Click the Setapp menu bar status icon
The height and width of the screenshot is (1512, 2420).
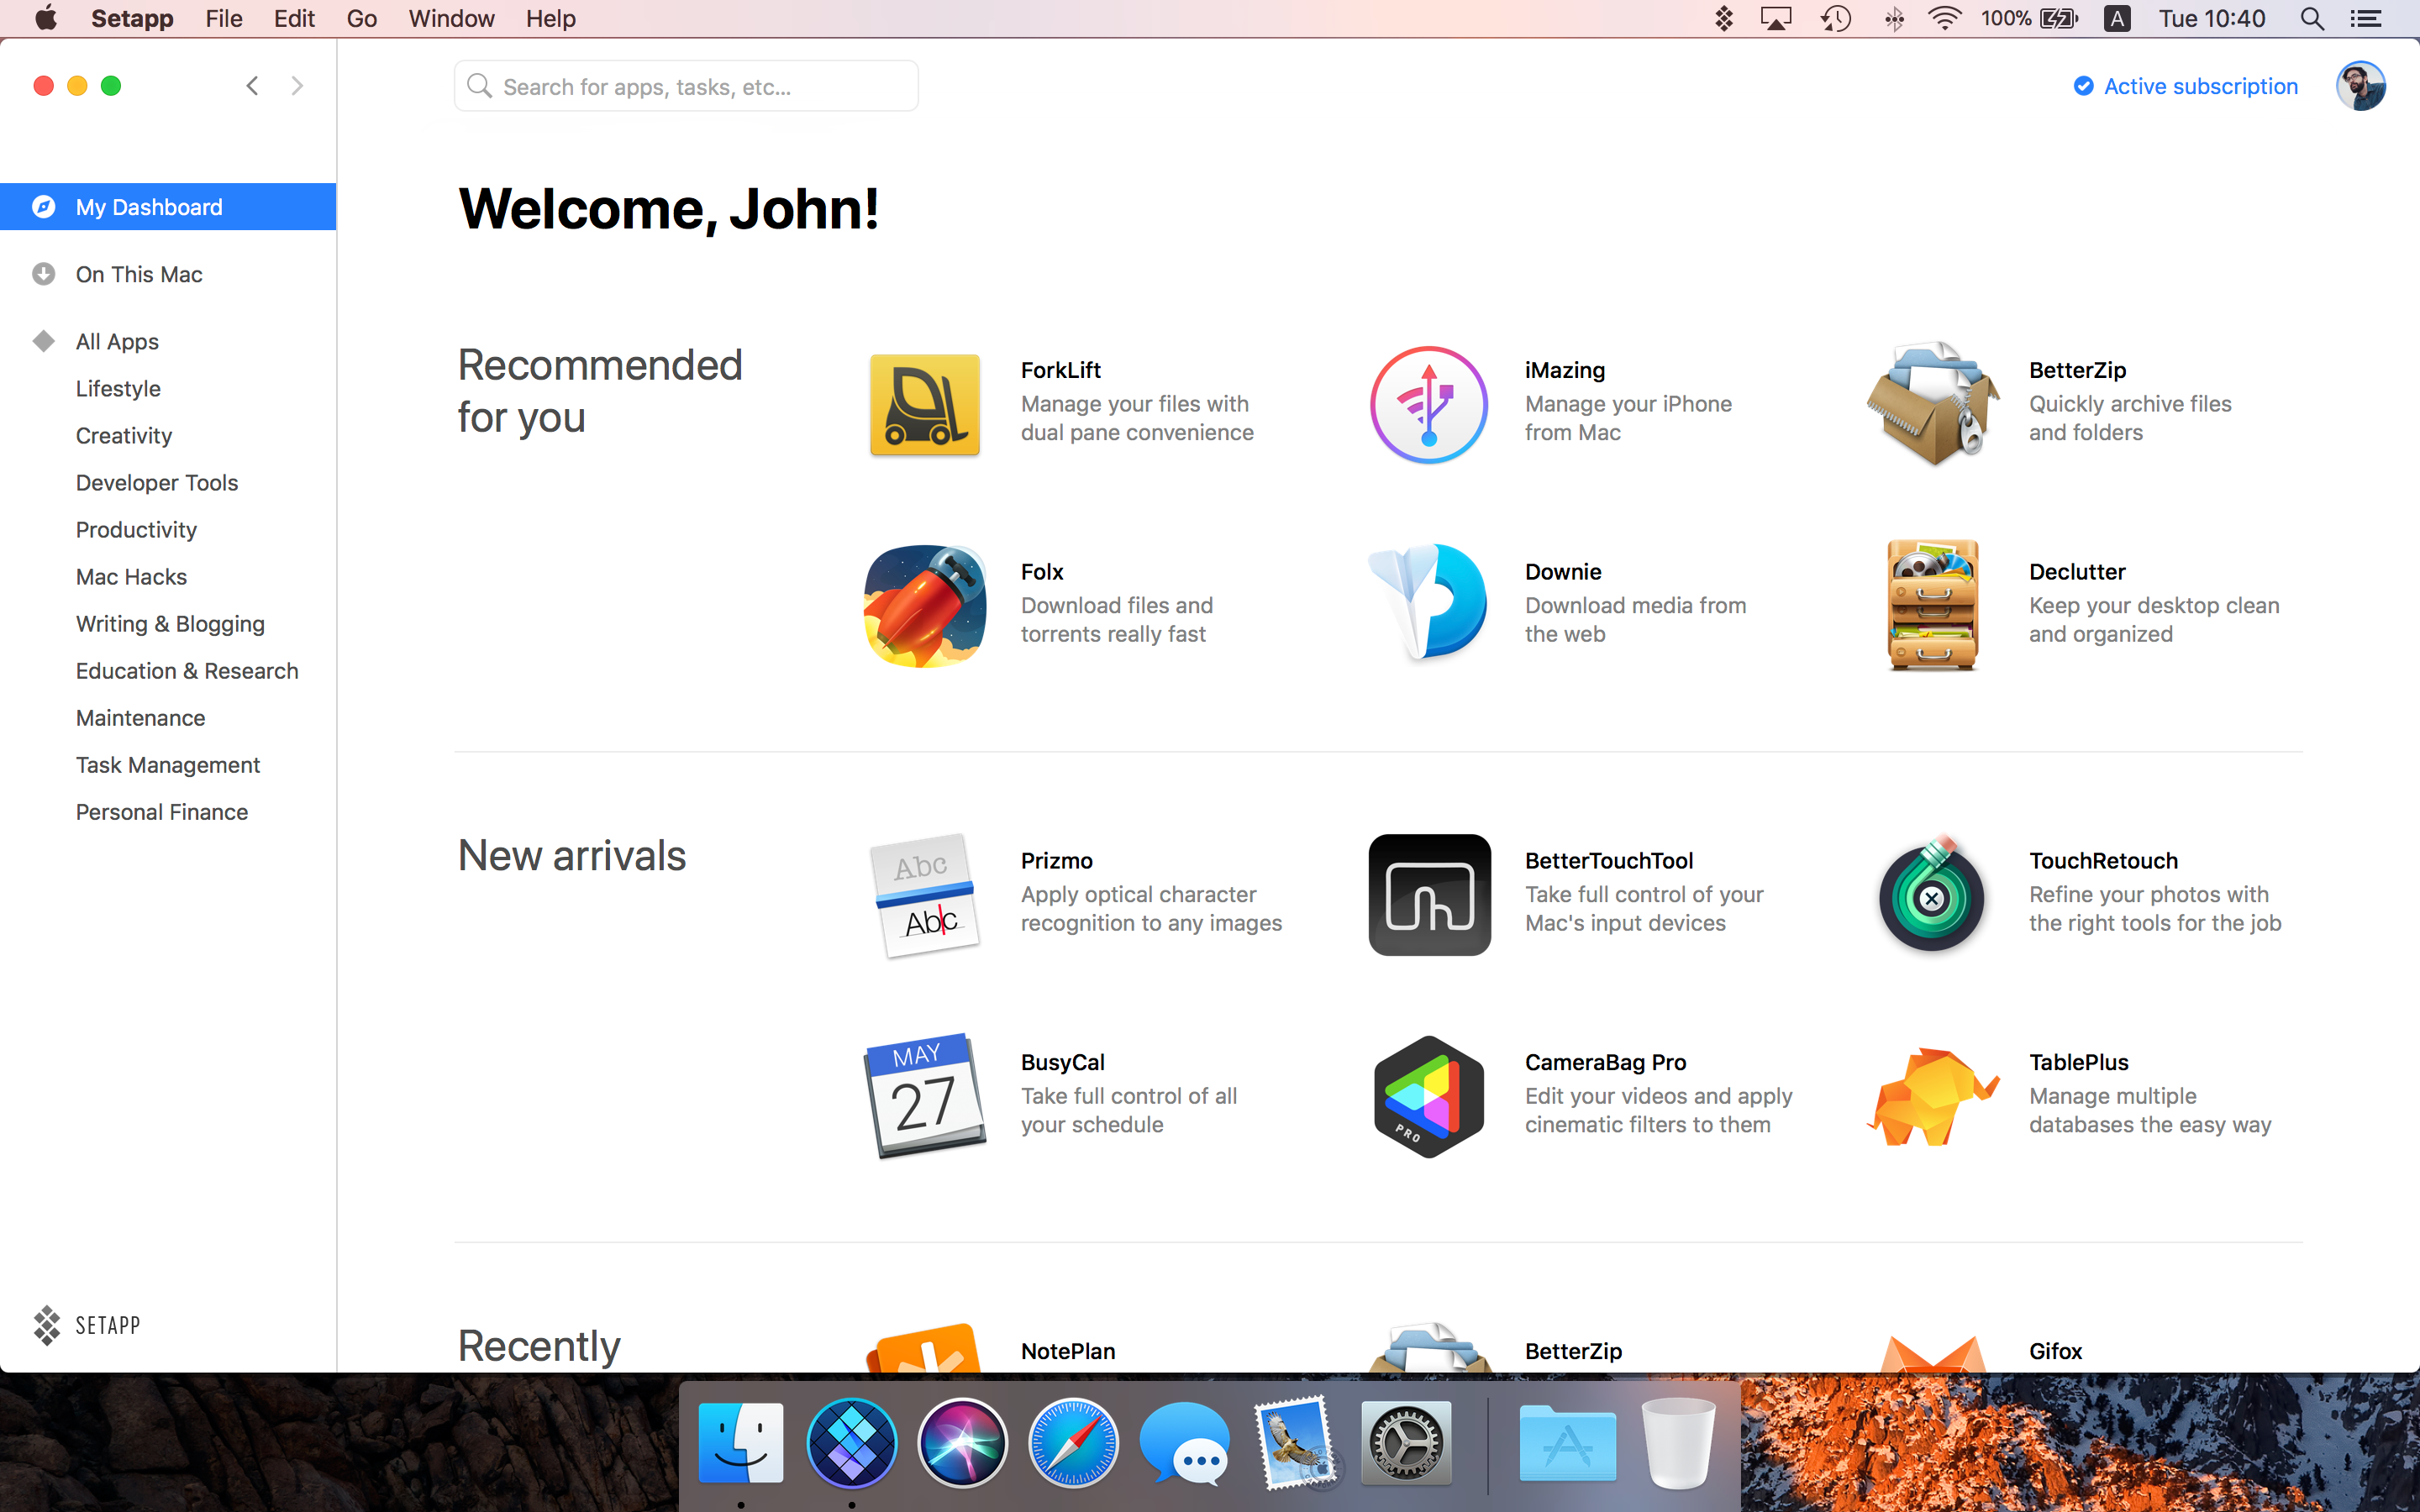click(x=1724, y=19)
